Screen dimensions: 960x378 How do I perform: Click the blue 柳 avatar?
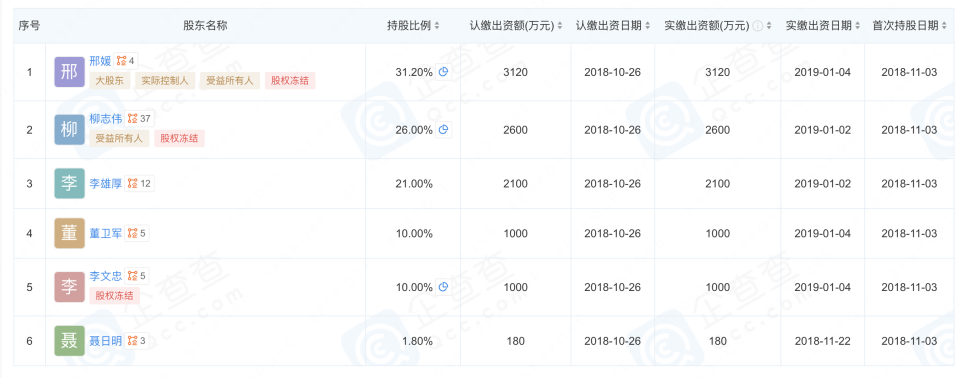pyautogui.click(x=69, y=130)
